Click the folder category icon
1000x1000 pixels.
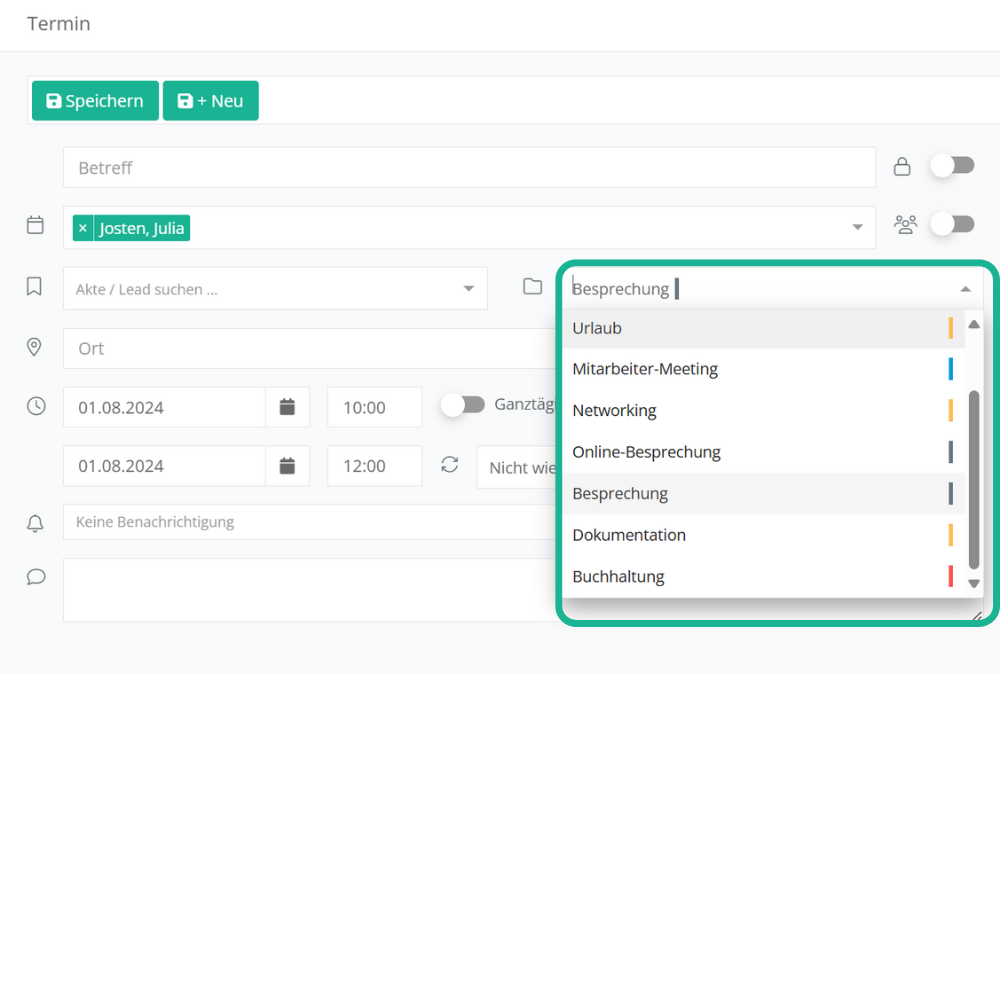click(533, 287)
